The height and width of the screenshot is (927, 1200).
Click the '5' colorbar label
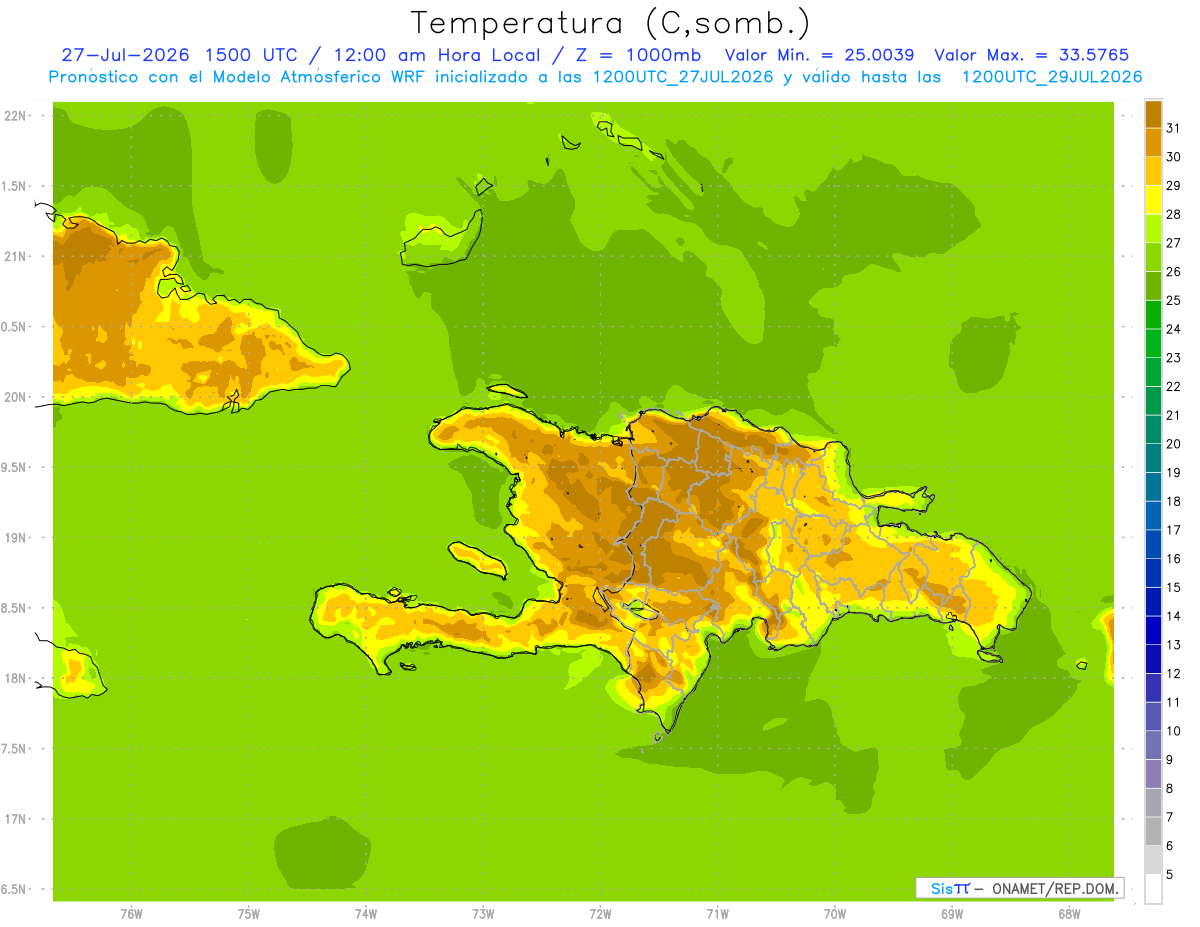[1170, 874]
